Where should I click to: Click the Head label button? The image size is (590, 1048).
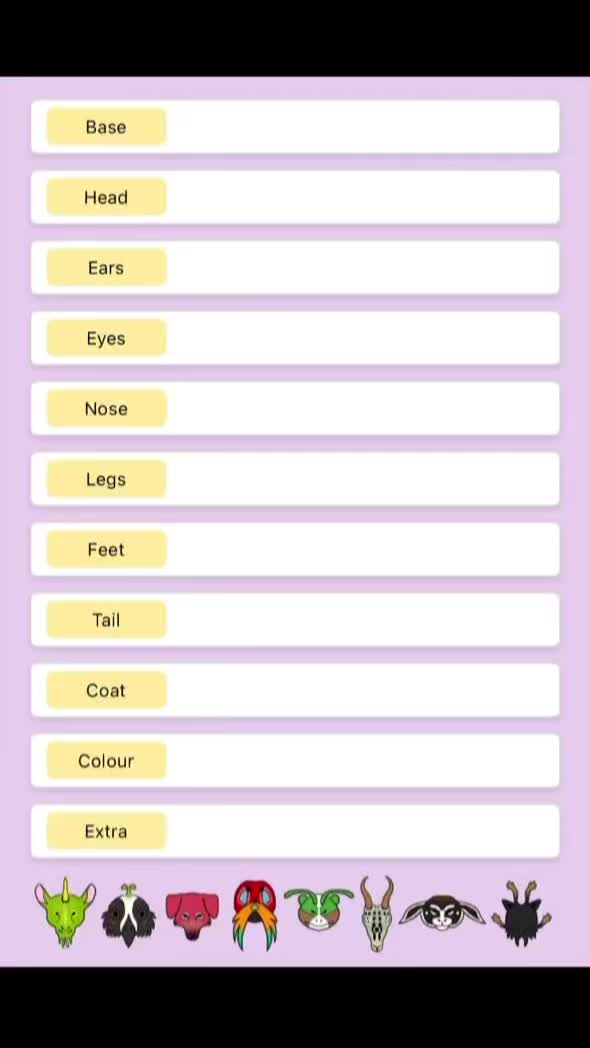click(106, 197)
